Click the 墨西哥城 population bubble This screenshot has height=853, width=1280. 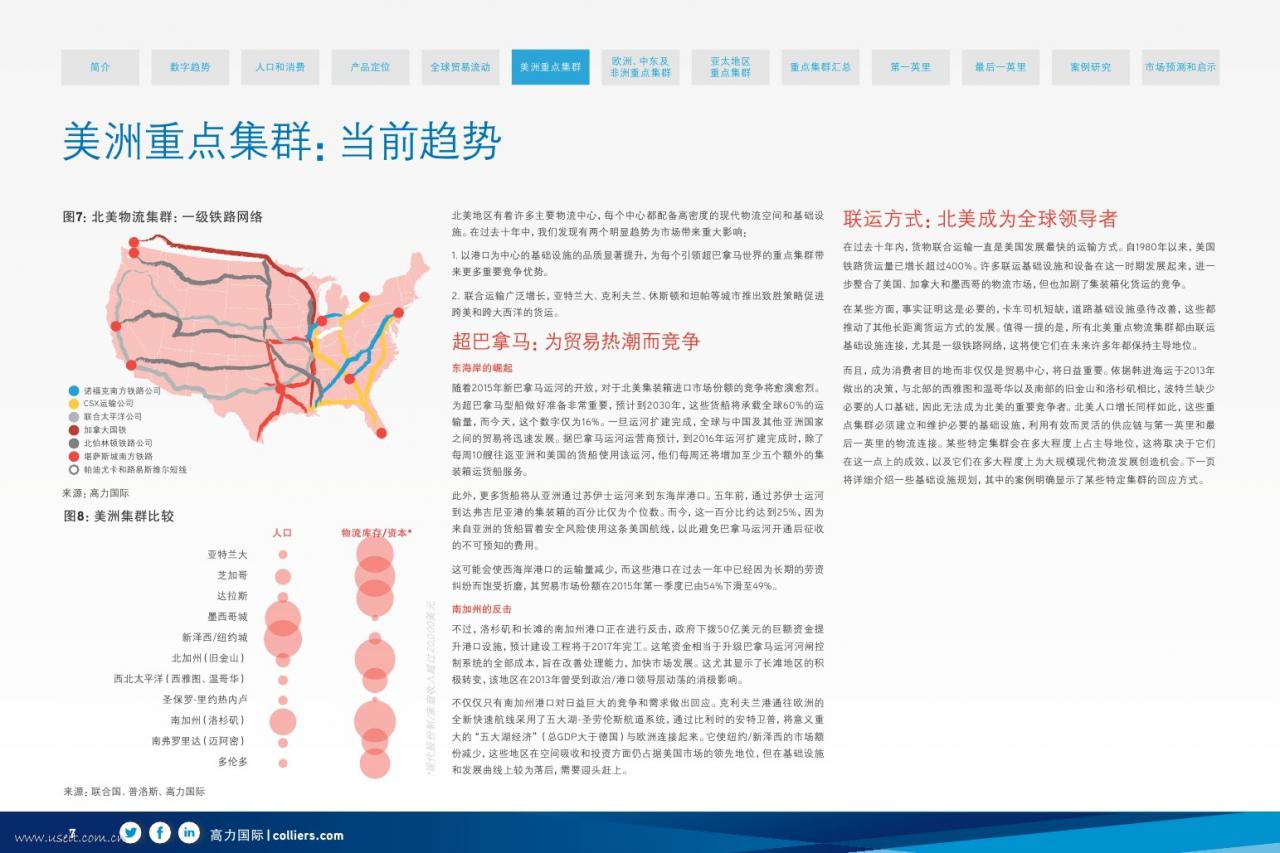coord(282,618)
